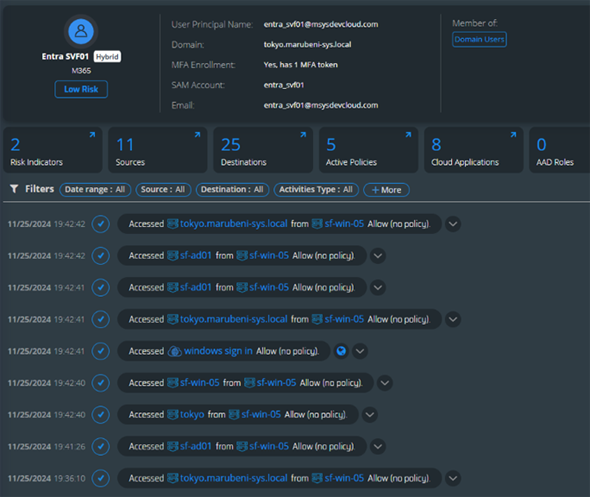Screen dimensions: 590x497
Task: Open windows sign in link
Action: [x=218, y=351]
